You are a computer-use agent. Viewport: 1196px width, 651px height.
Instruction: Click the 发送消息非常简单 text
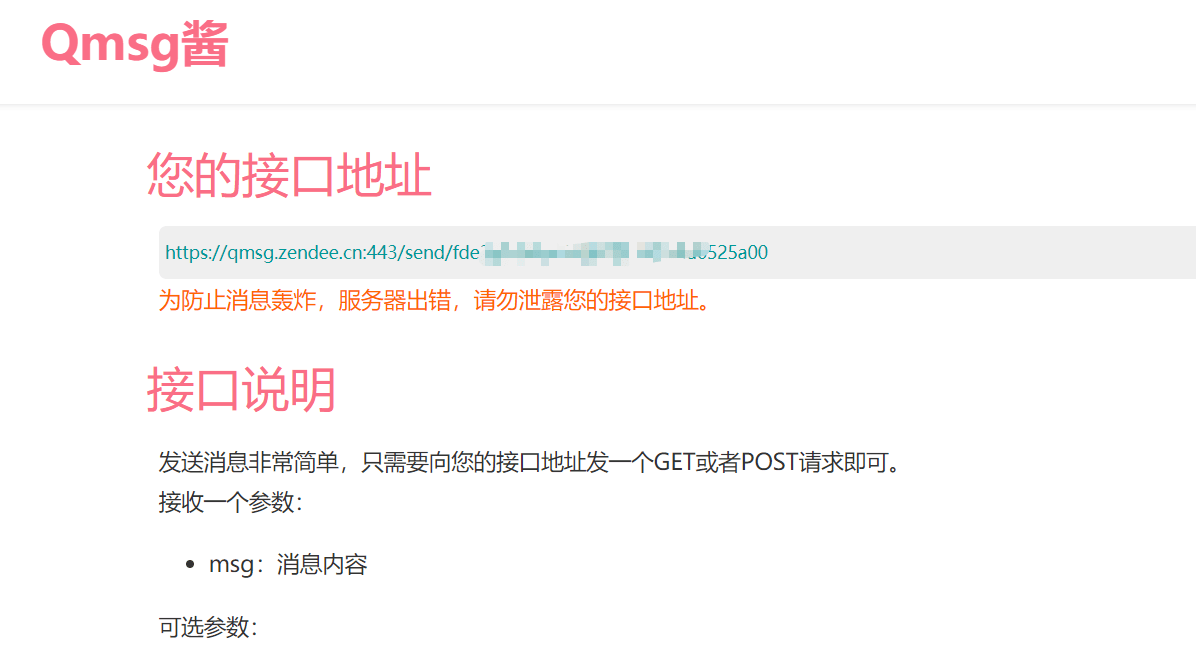coord(249,462)
